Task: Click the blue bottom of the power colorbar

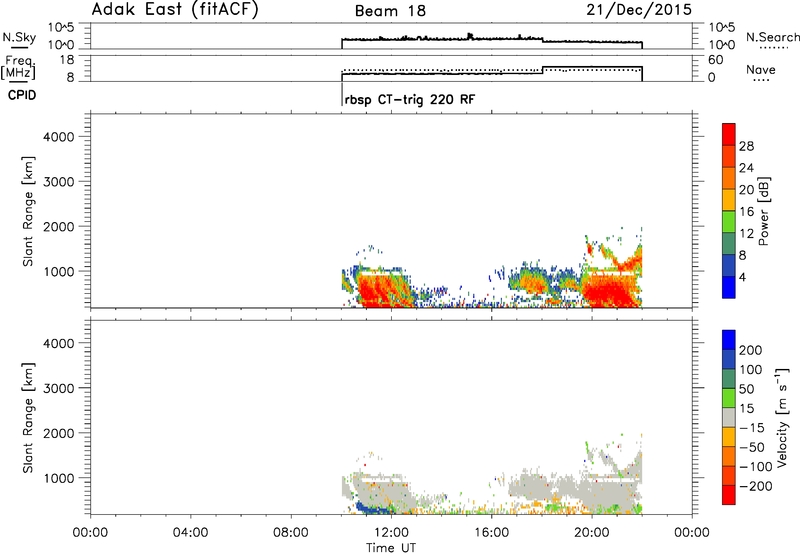Action: 729,287
